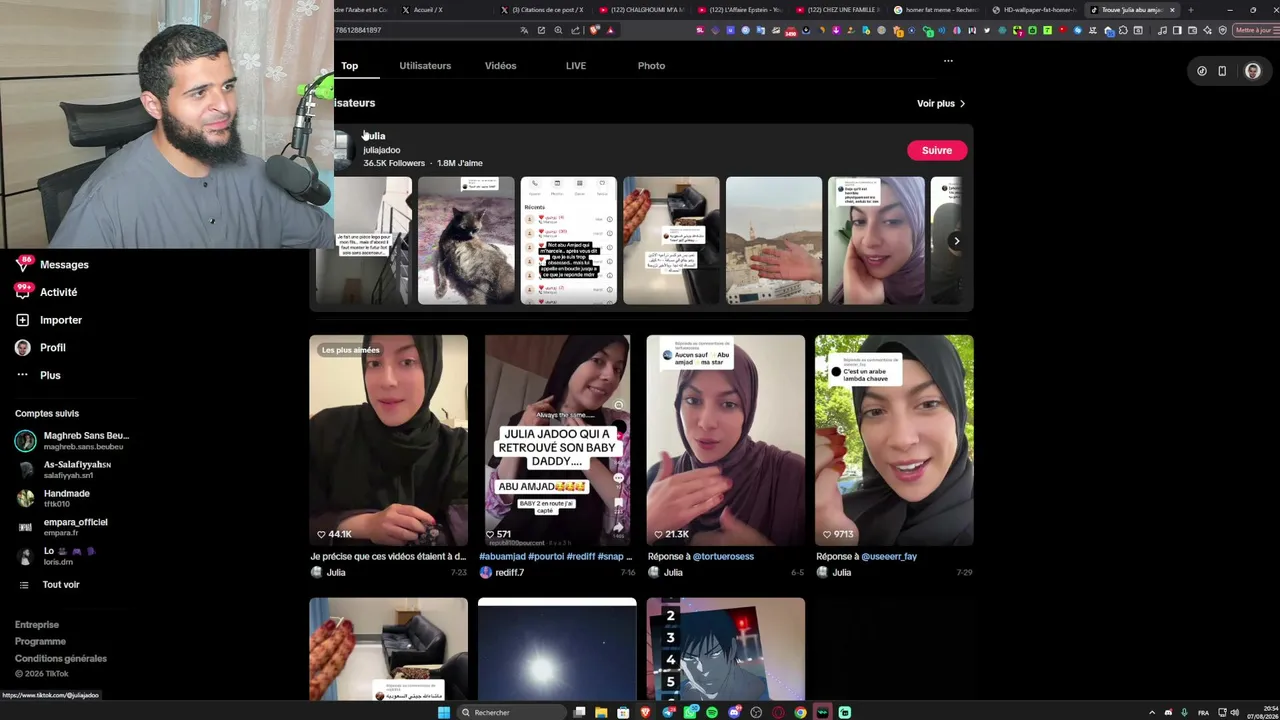Follow Julia with the Suivre button
This screenshot has height=720, width=1280.
click(x=937, y=151)
